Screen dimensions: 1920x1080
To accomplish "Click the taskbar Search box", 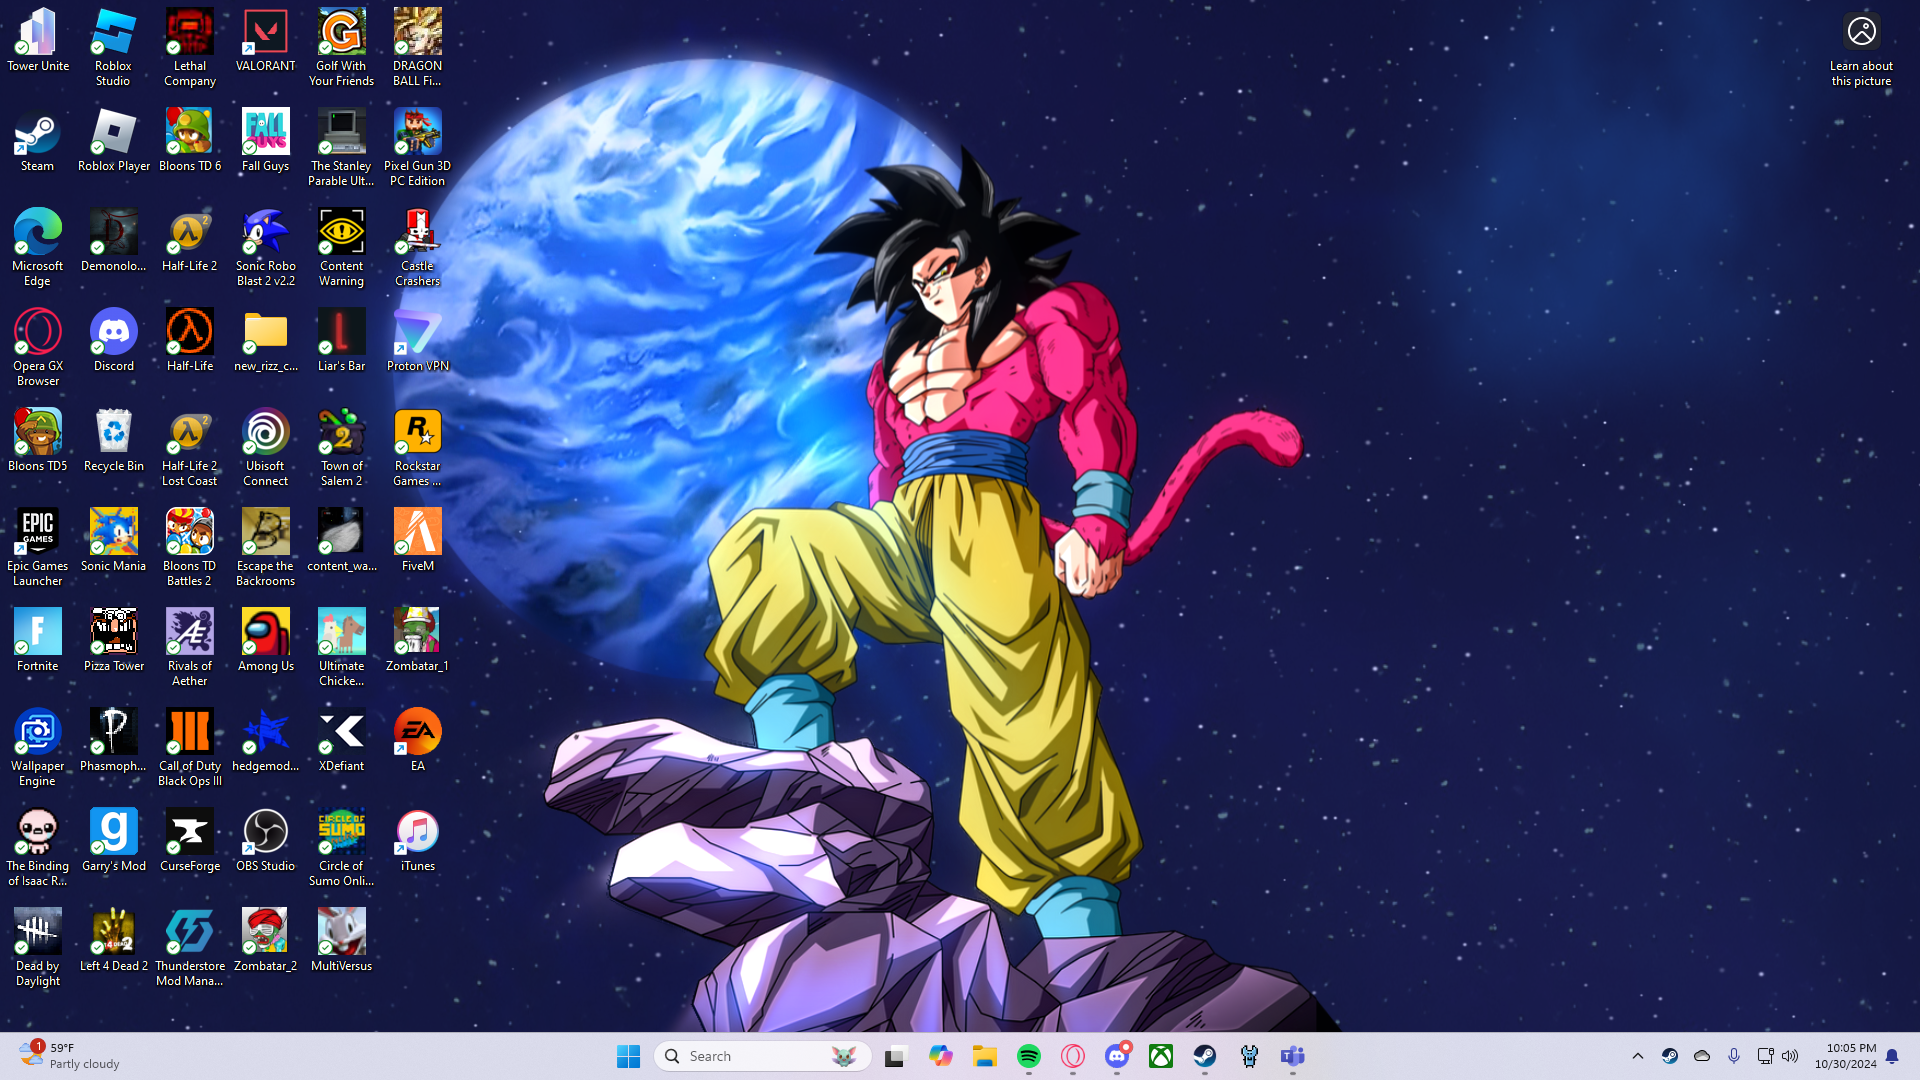I will click(x=762, y=1056).
